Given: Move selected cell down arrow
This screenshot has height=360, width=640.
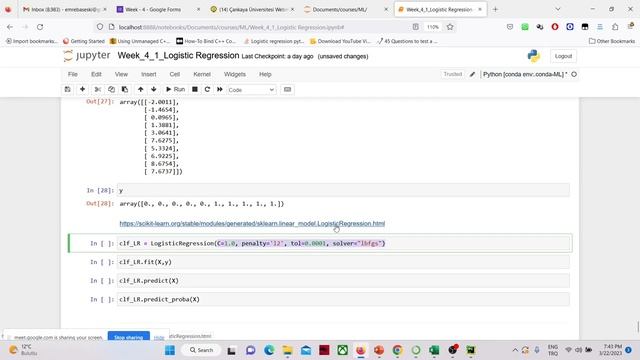Looking at the screenshot, I should click(153, 89).
